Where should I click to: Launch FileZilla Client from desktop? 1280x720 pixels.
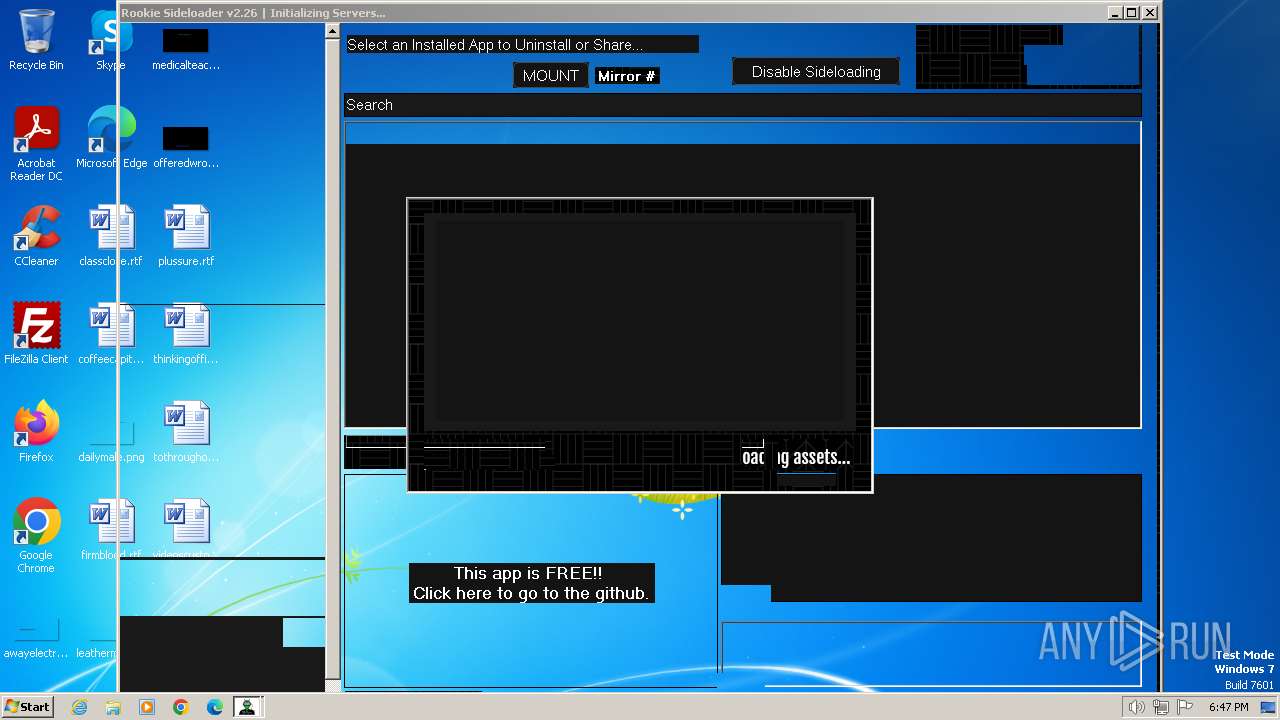pos(36,334)
